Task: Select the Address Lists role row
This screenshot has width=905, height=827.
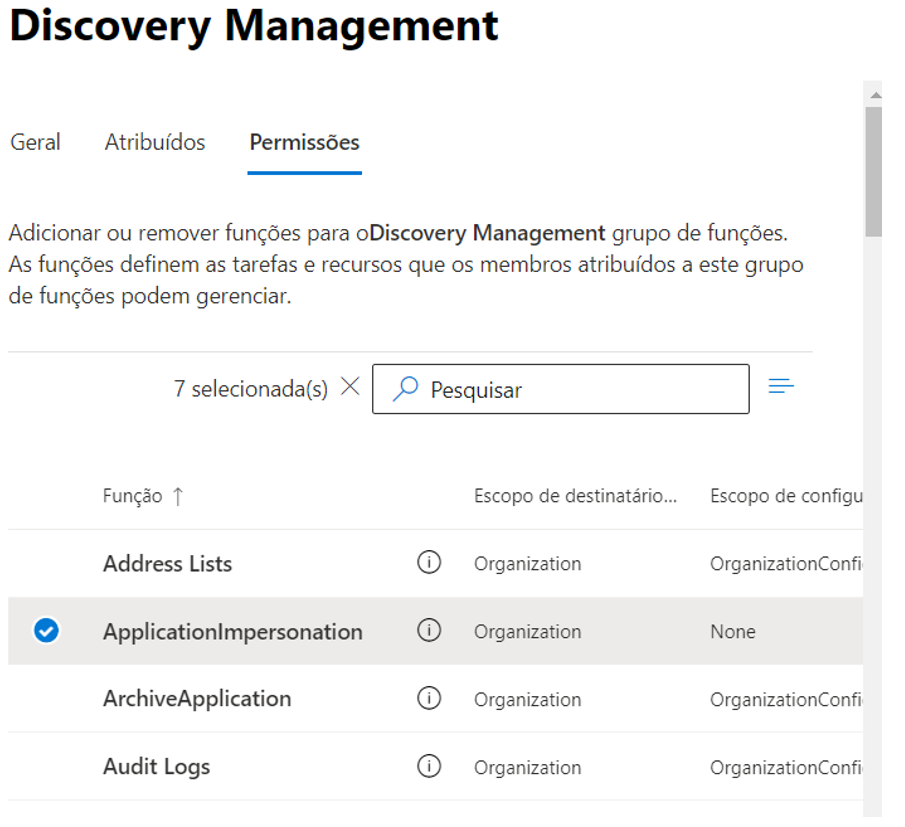Action: point(167,563)
